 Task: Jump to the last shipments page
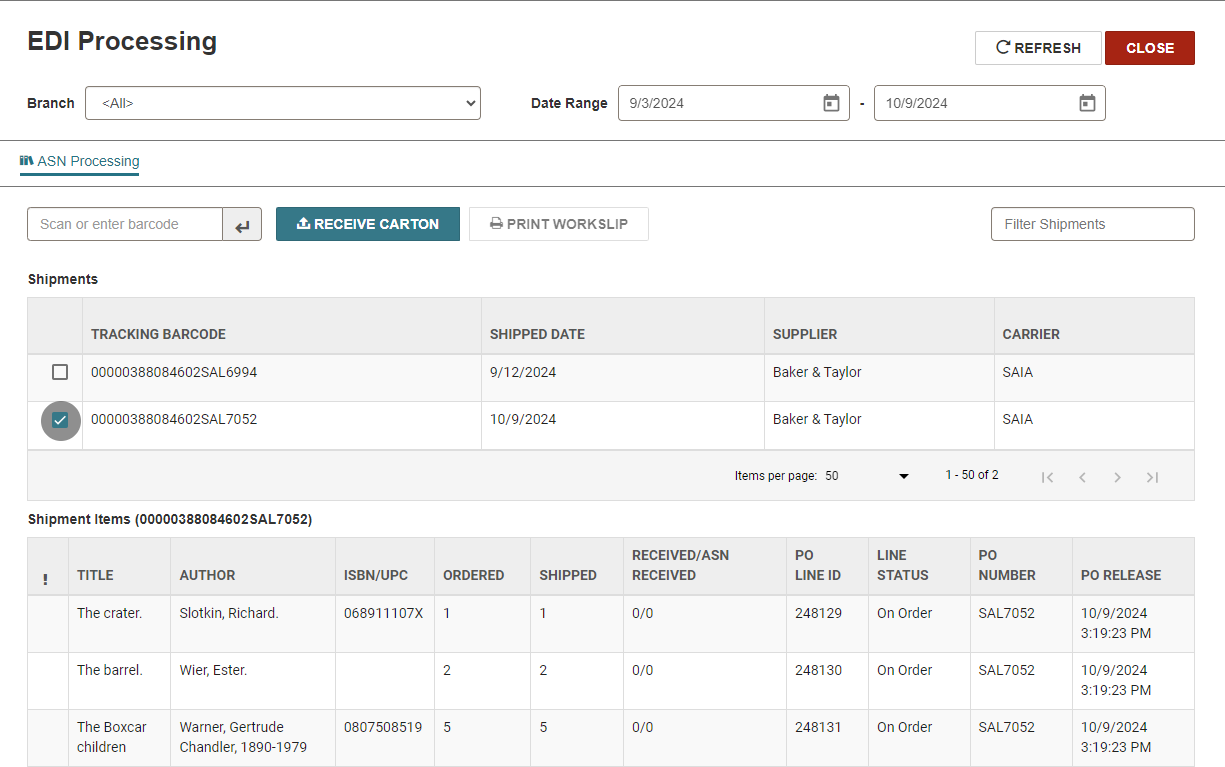pos(1152,477)
